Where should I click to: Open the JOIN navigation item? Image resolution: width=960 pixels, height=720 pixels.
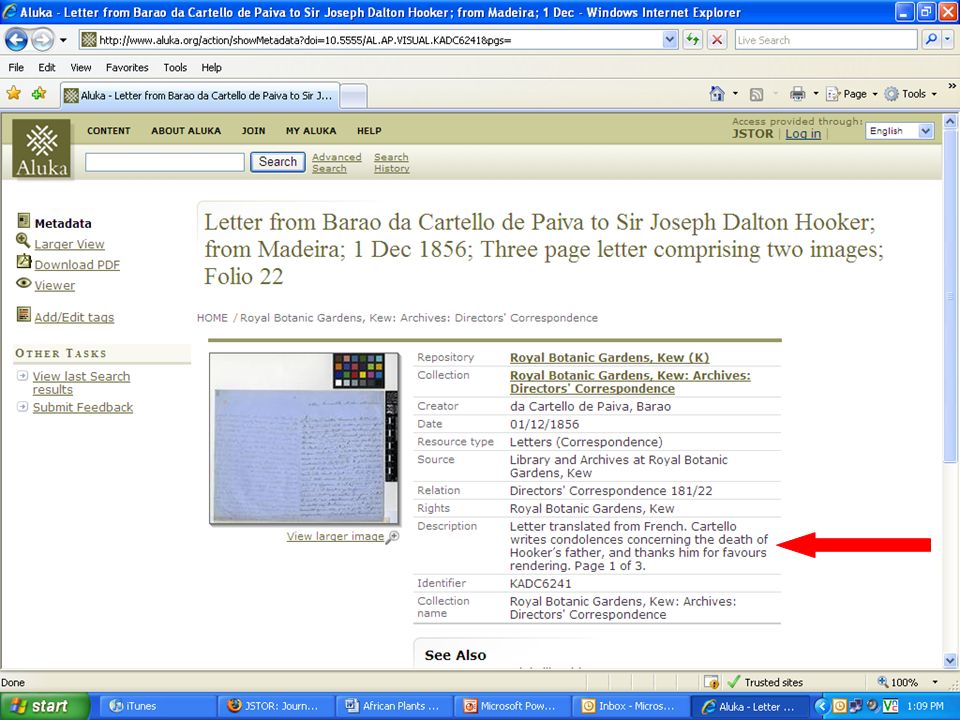pyautogui.click(x=253, y=131)
